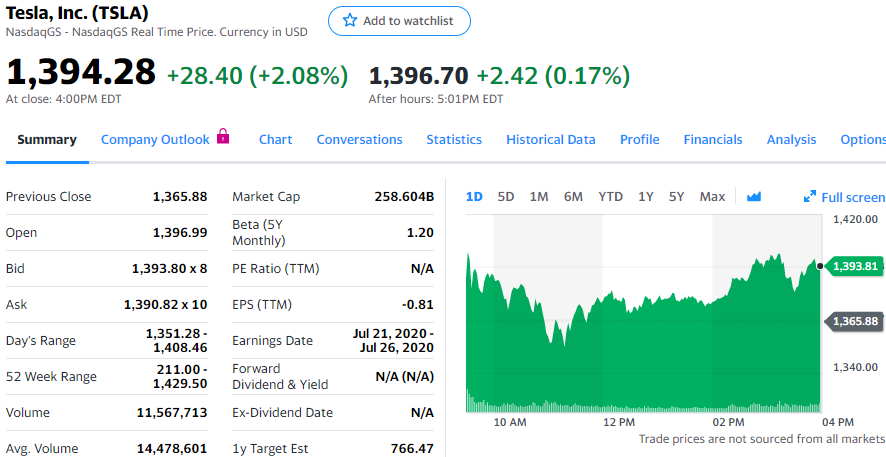Click the Company Outlook link
This screenshot has height=457, width=886.
point(155,140)
